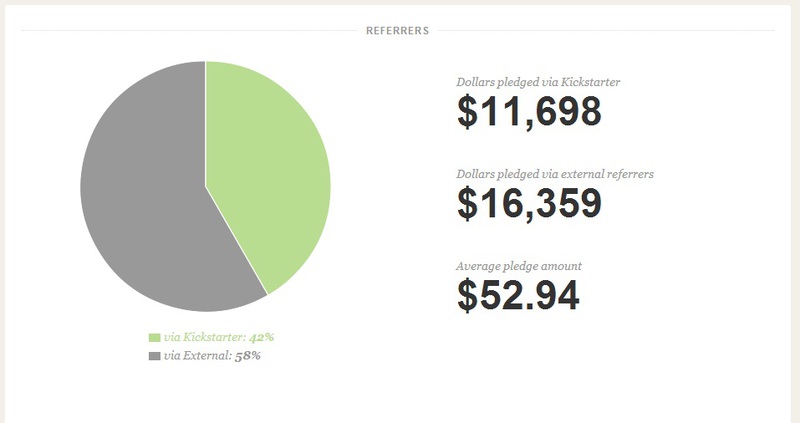Click the $11,698 pledged amount
The height and width of the screenshot is (423, 800).
pos(529,112)
